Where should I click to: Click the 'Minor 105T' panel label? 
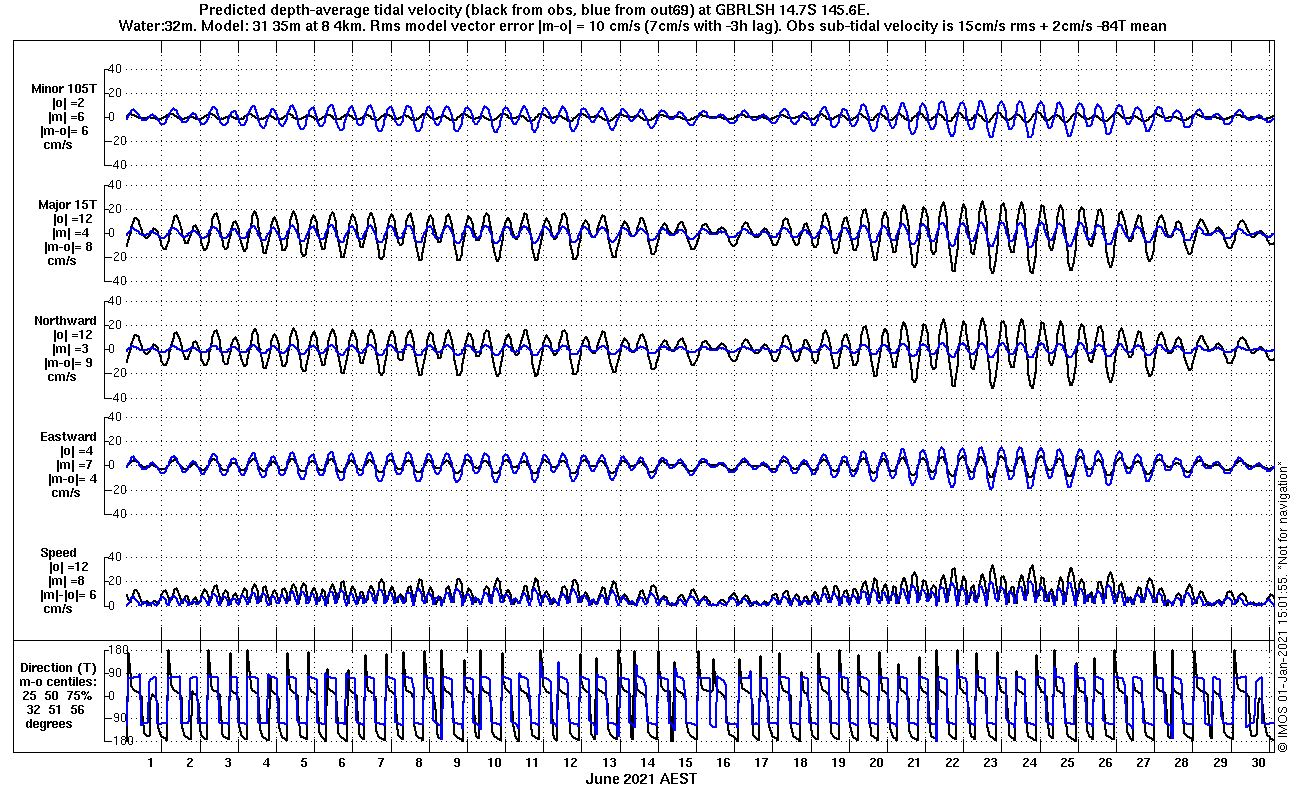[64, 88]
